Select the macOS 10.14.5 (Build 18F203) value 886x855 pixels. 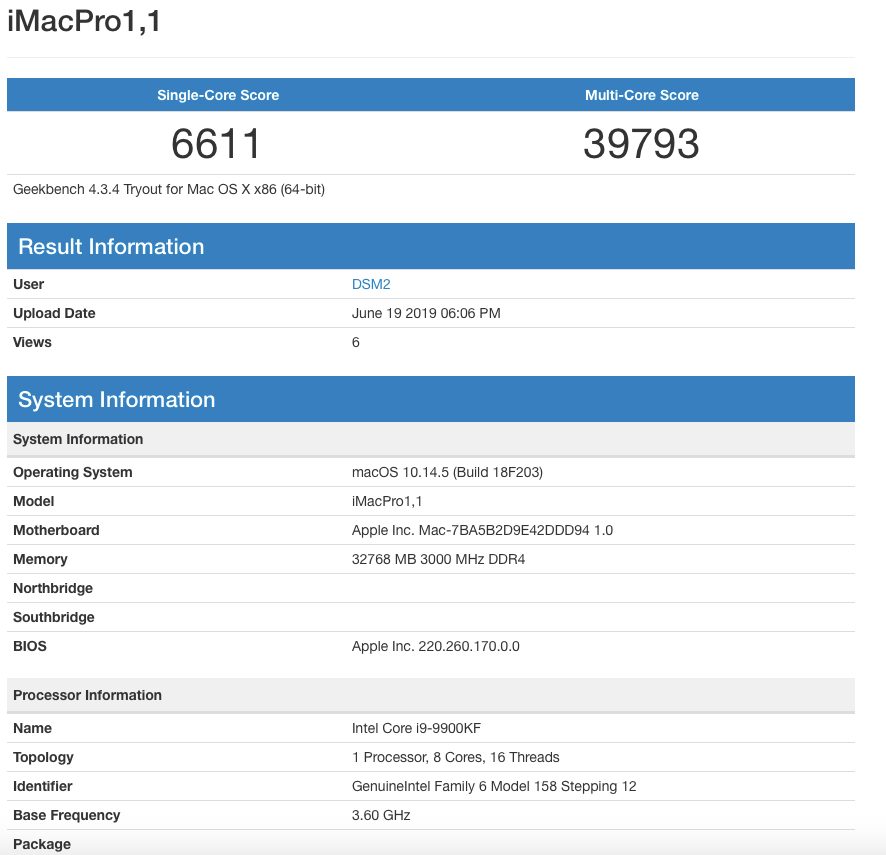pyautogui.click(x=447, y=472)
